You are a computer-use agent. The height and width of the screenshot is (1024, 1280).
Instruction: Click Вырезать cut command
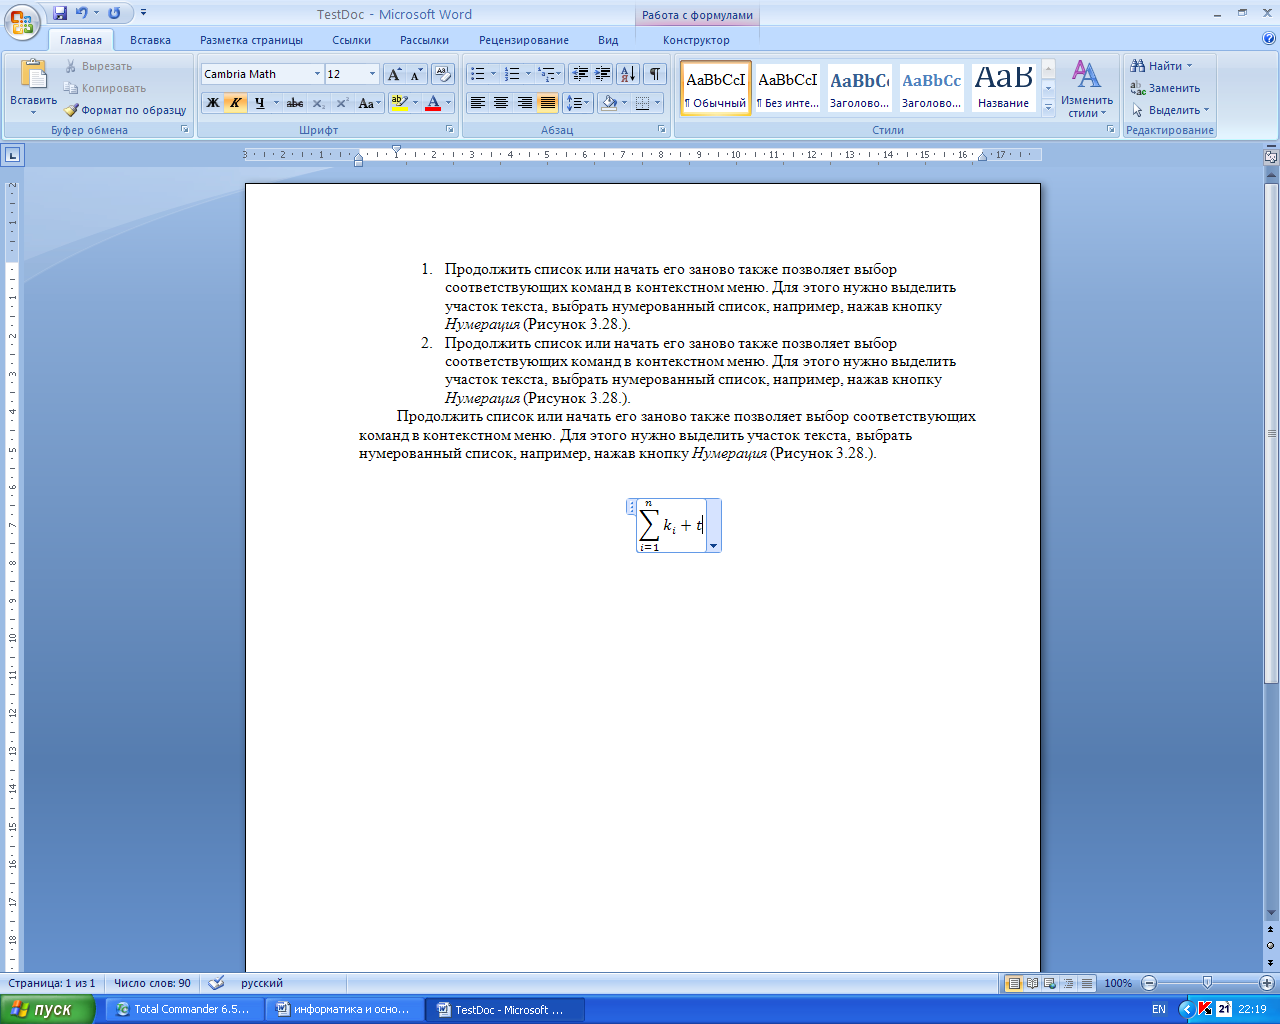click(98, 66)
